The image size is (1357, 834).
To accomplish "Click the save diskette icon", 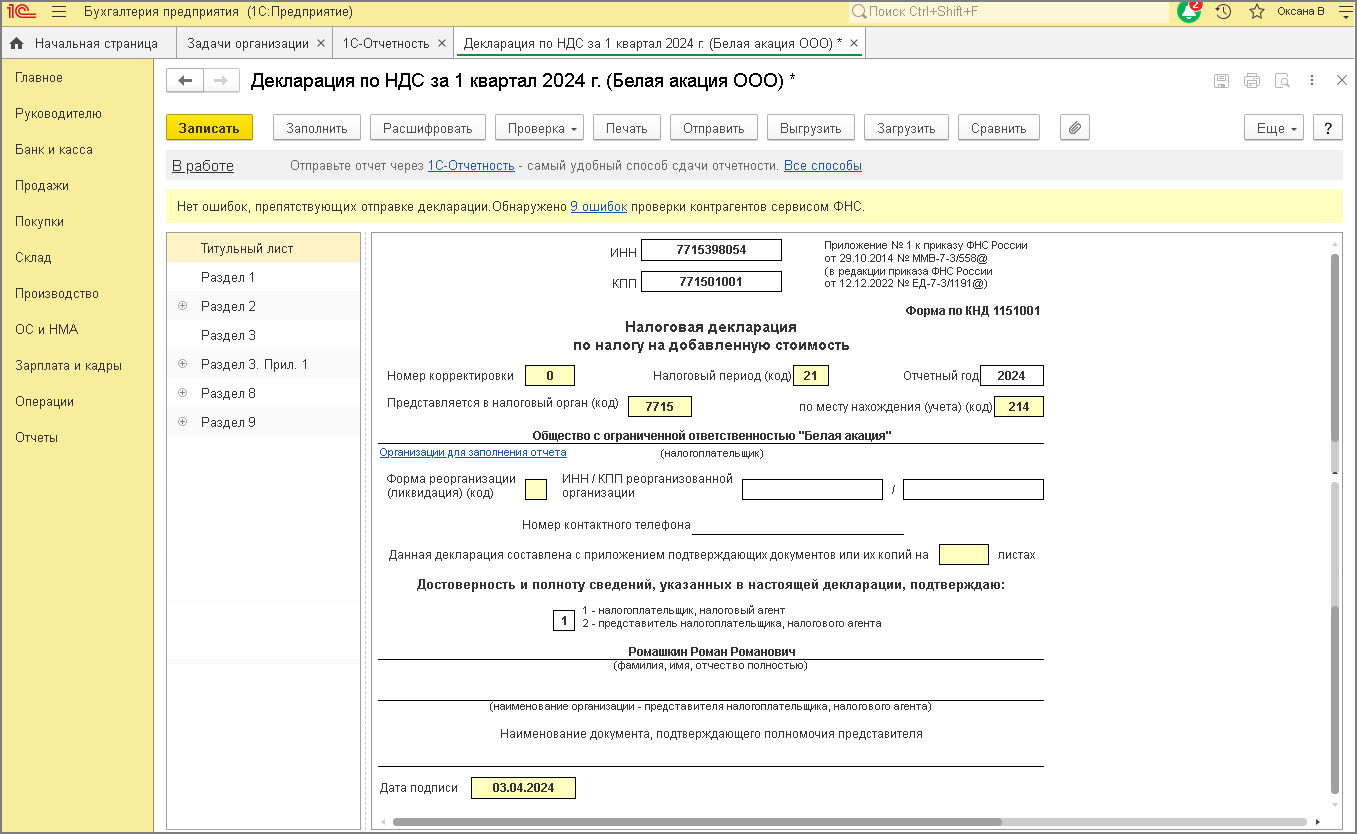I will pos(1221,81).
